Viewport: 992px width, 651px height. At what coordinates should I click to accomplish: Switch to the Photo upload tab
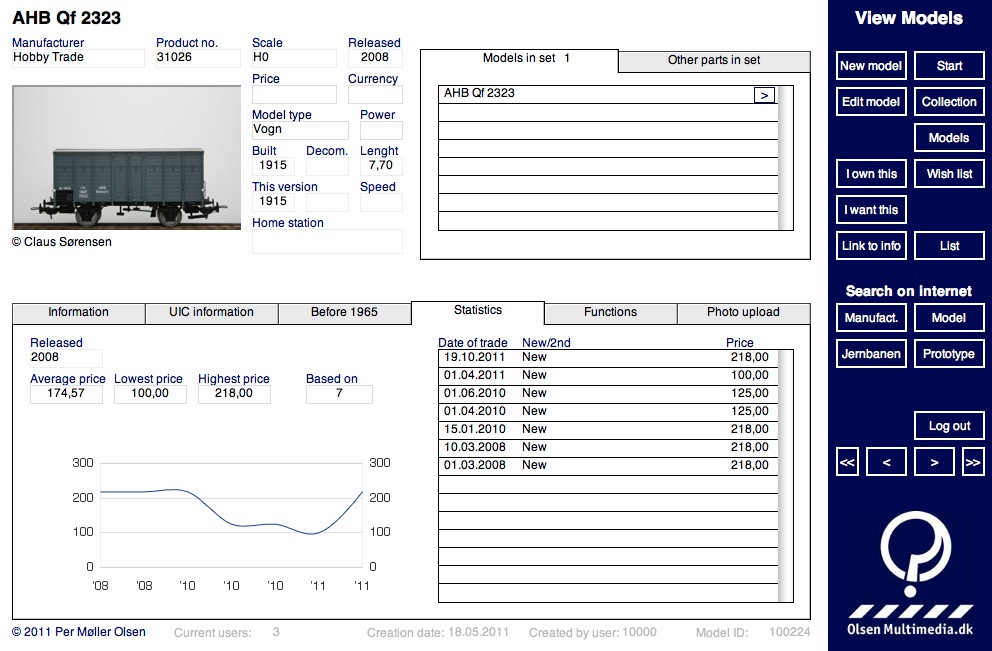[x=743, y=313]
